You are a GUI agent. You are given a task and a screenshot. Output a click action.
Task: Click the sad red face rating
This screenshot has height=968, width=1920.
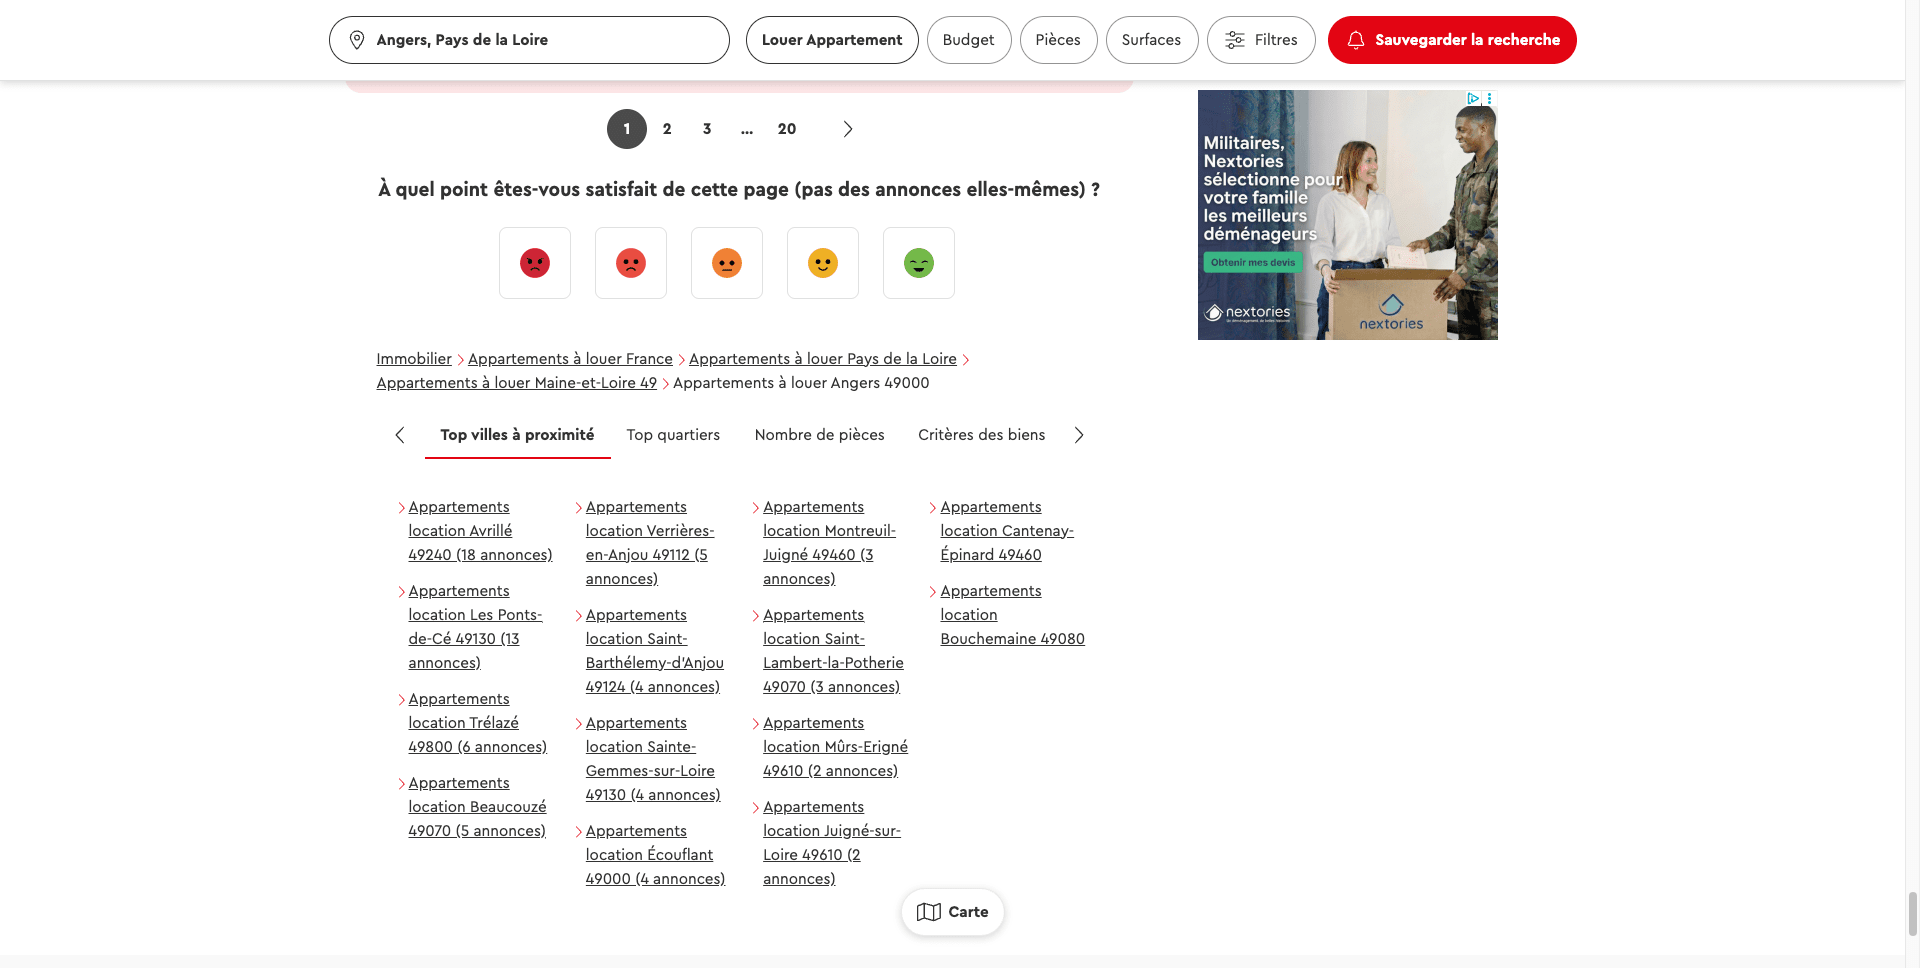(x=631, y=263)
